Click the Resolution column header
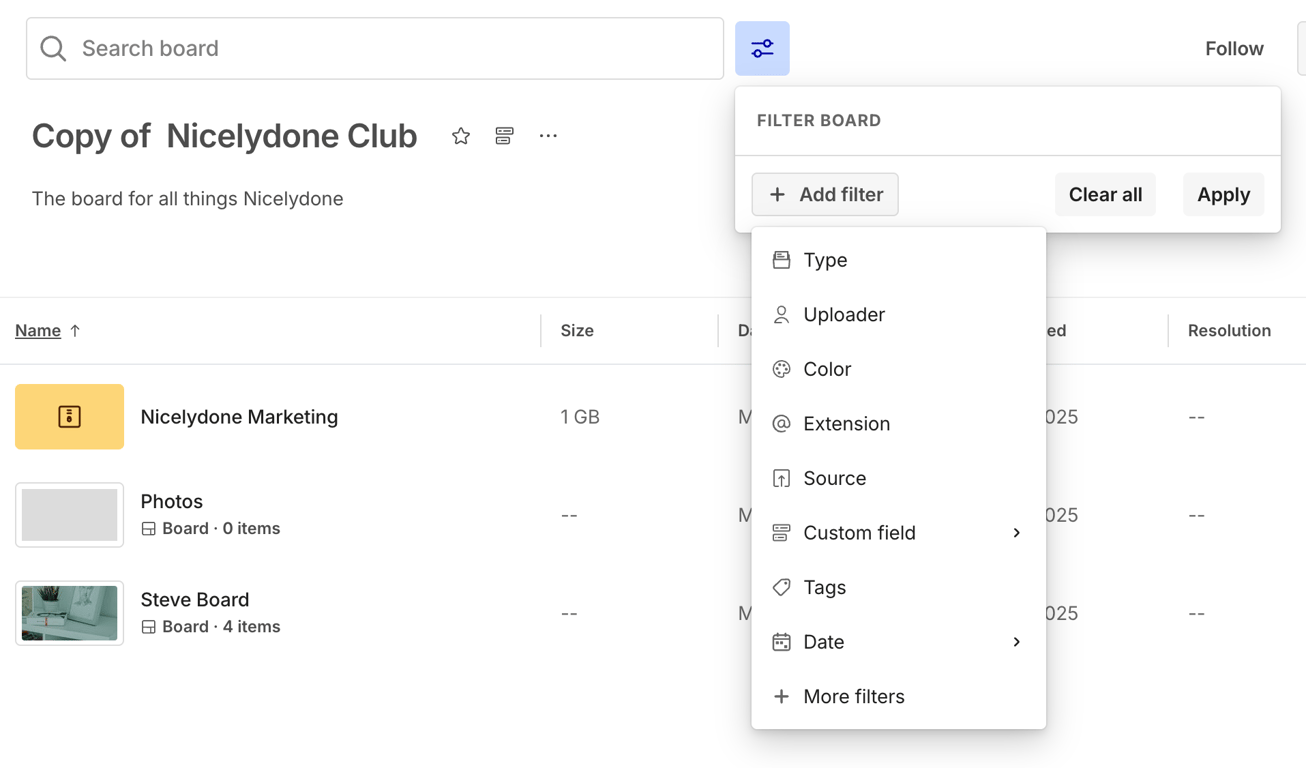The image size is (1306, 768). point(1229,330)
